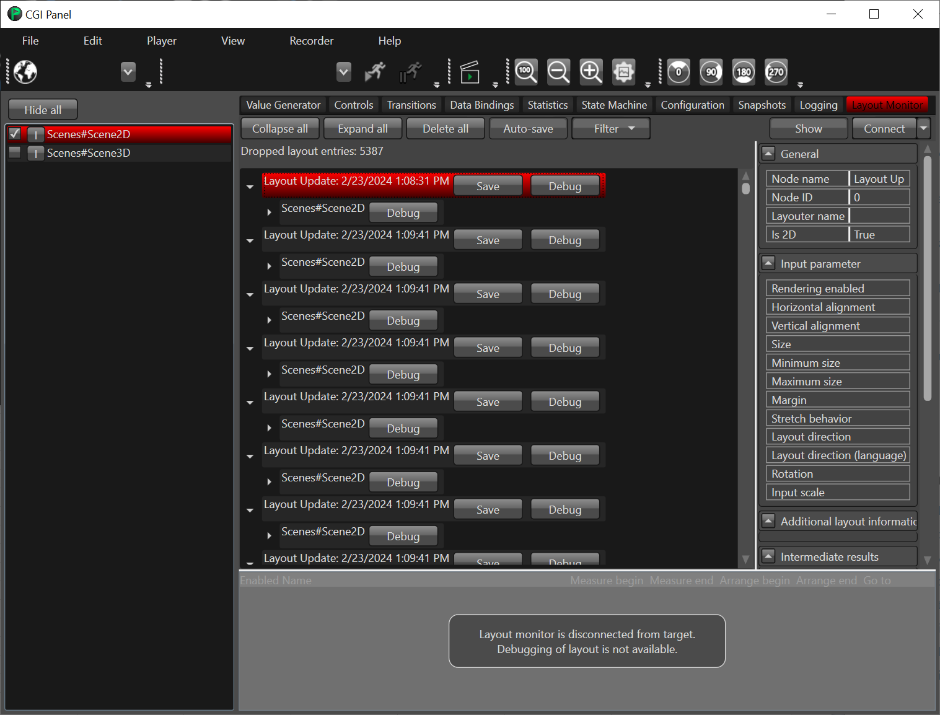This screenshot has width=940, height=716.
Task: Click the zoom out magnifier icon
Action: (558, 71)
